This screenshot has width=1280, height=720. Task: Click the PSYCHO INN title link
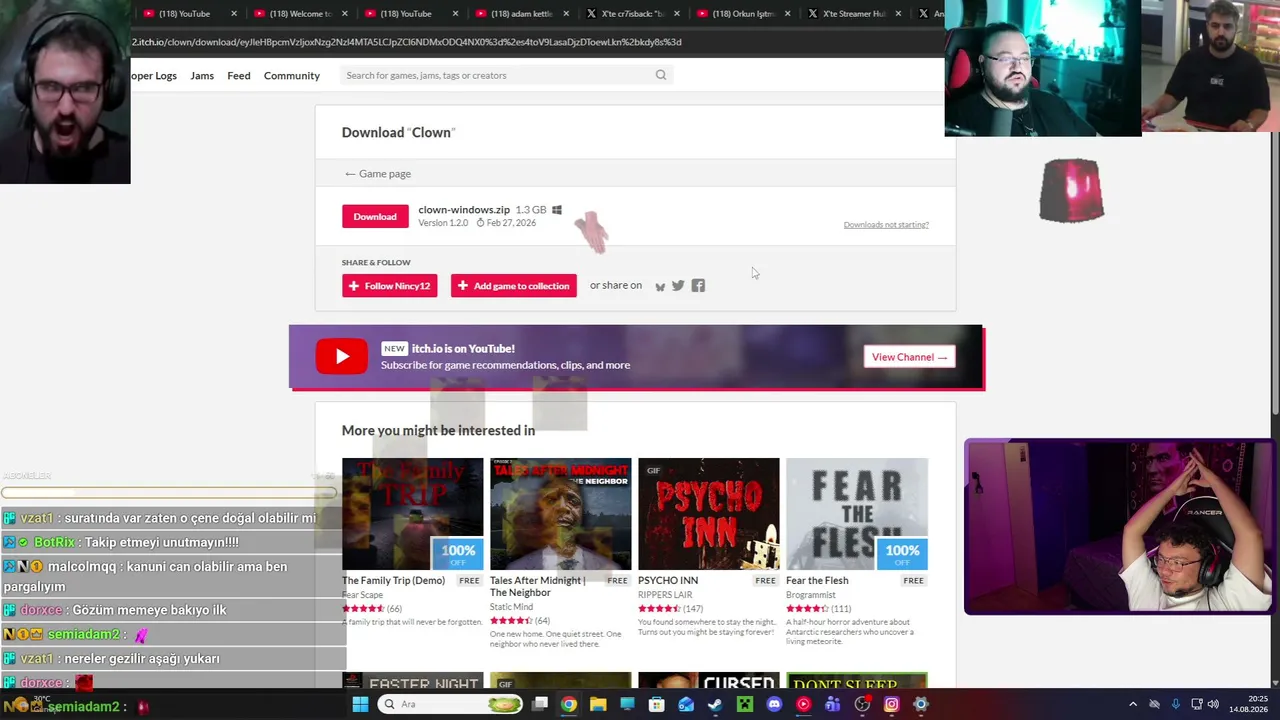pyautogui.click(x=668, y=581)
